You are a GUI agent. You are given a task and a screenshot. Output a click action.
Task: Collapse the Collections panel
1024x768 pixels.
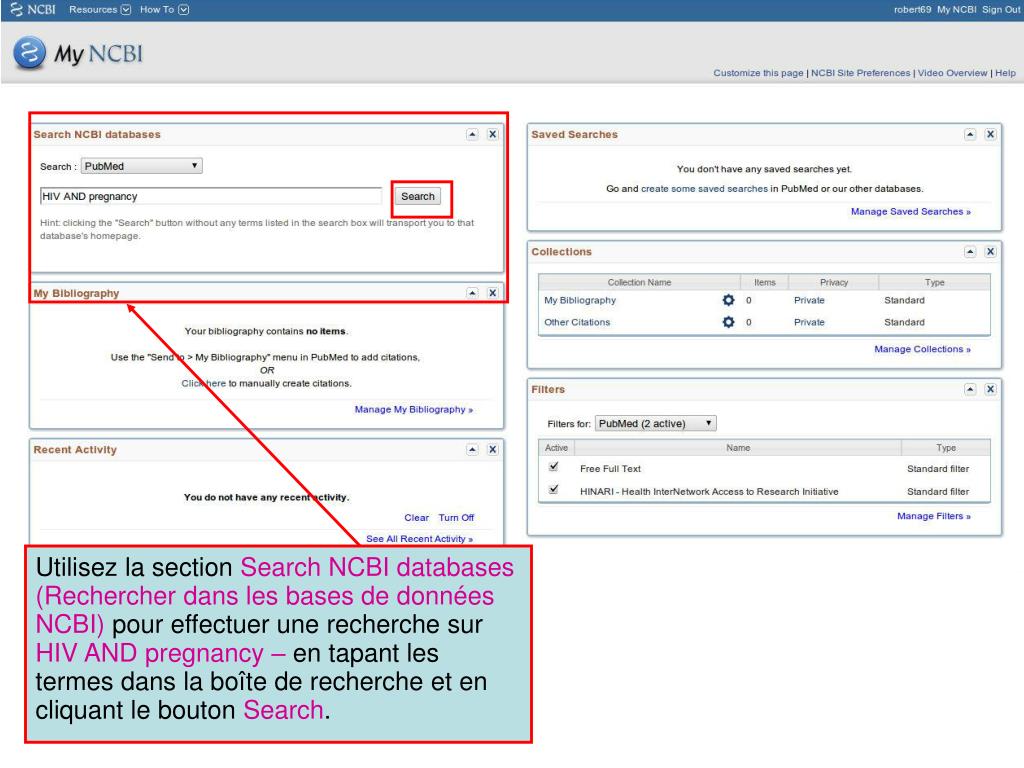pyautogui.click(x=970, y=251)
